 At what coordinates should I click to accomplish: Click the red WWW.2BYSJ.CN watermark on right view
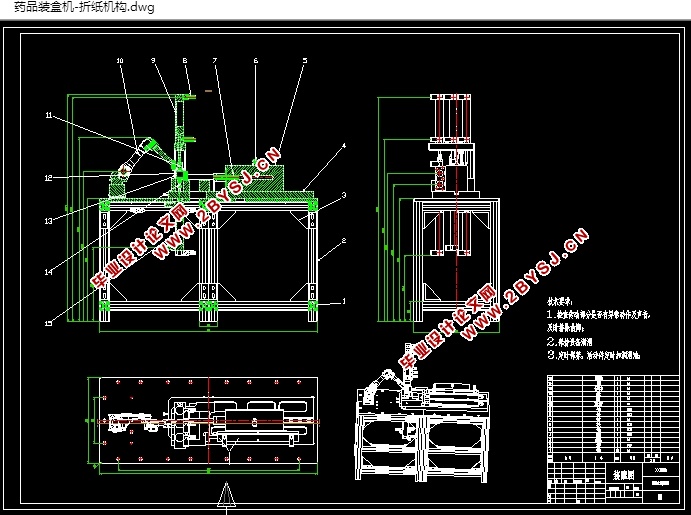pyautogui.click(x=525, y=284)
